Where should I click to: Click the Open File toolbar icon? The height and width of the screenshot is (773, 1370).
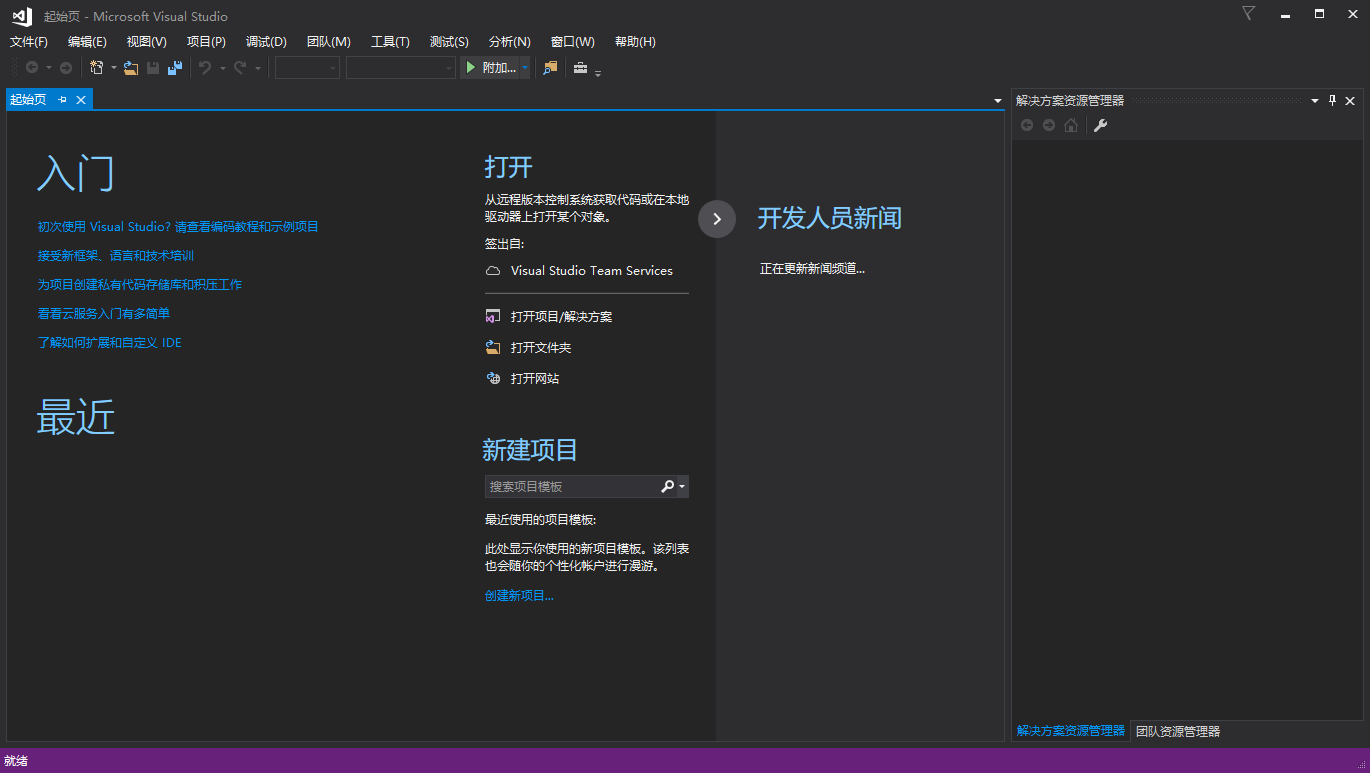[131, 67]
